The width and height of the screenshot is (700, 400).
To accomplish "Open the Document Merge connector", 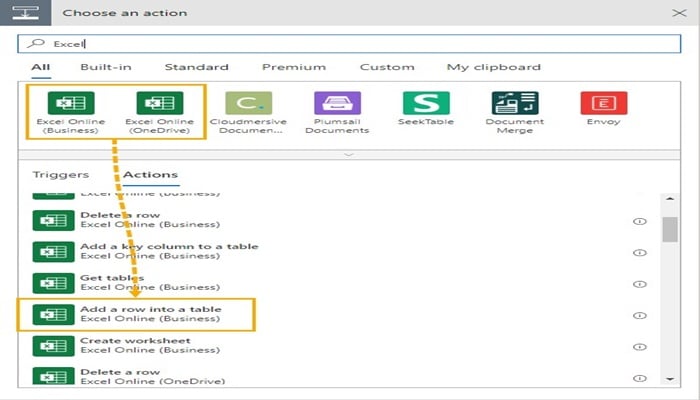I will [x=515, y=112].
